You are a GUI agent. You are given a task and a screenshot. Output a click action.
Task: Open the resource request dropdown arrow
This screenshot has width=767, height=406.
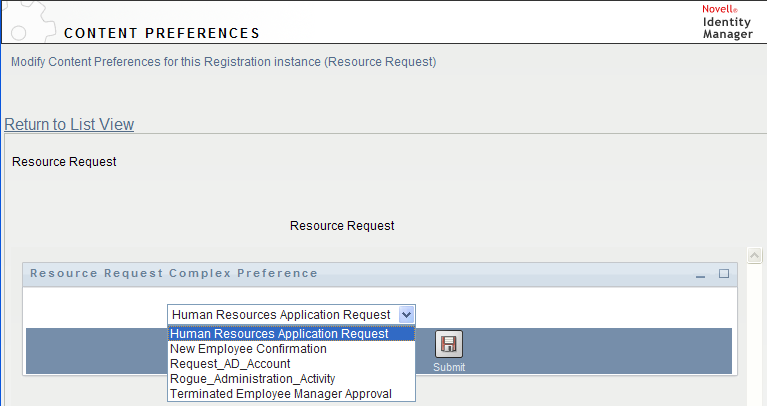click(x=406, y=315)
